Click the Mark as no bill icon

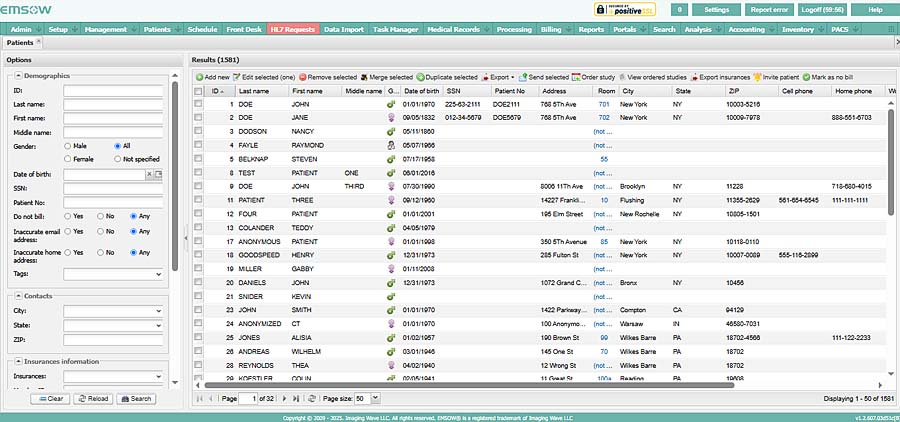(x=804, y=77)
